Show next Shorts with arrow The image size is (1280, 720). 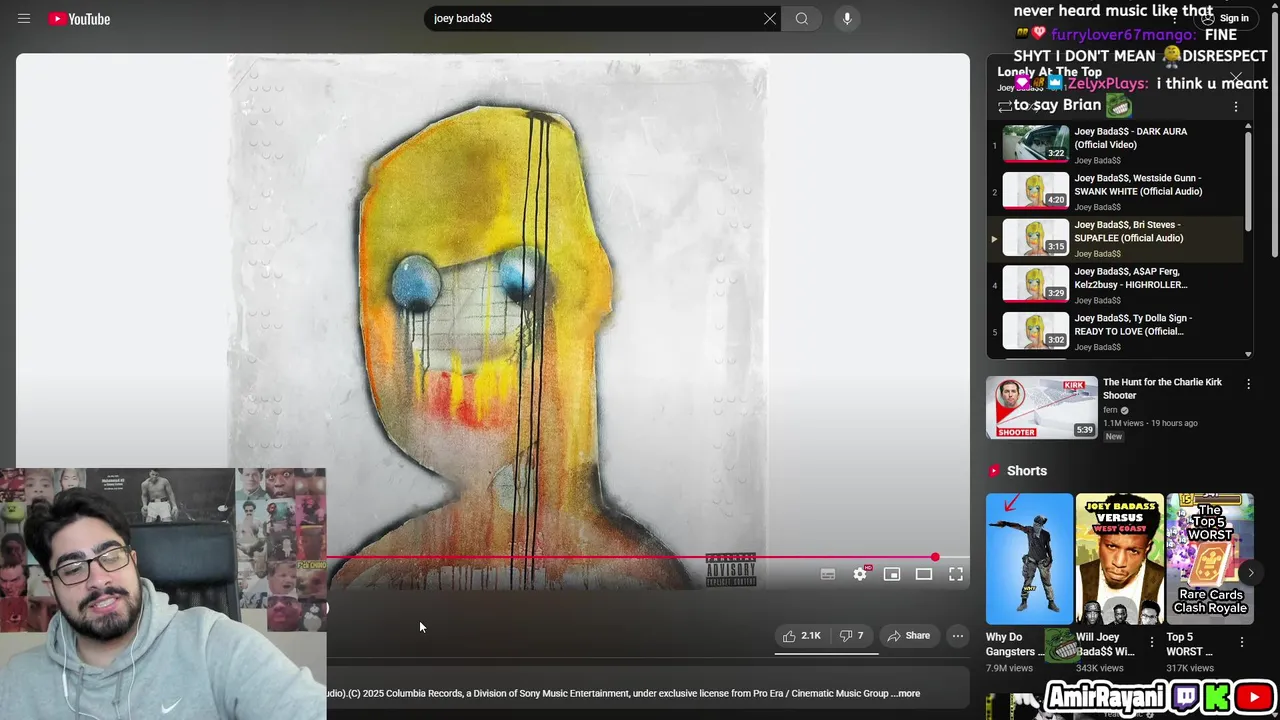[x=1250, y=572]
